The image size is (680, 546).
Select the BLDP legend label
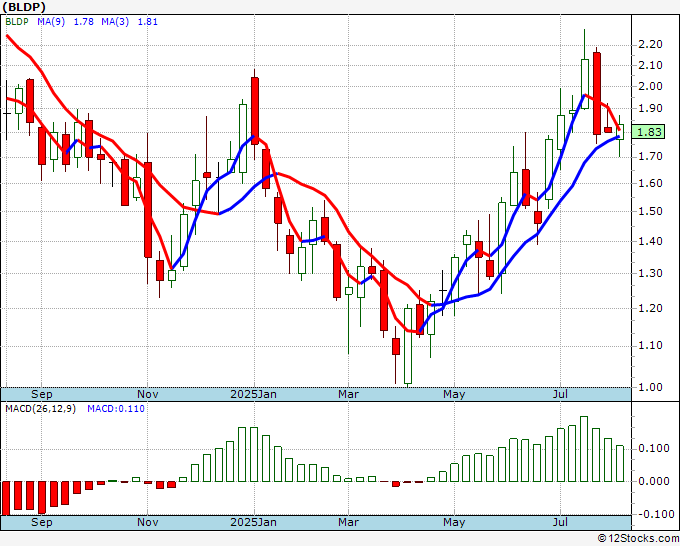[x=16, y=22]
